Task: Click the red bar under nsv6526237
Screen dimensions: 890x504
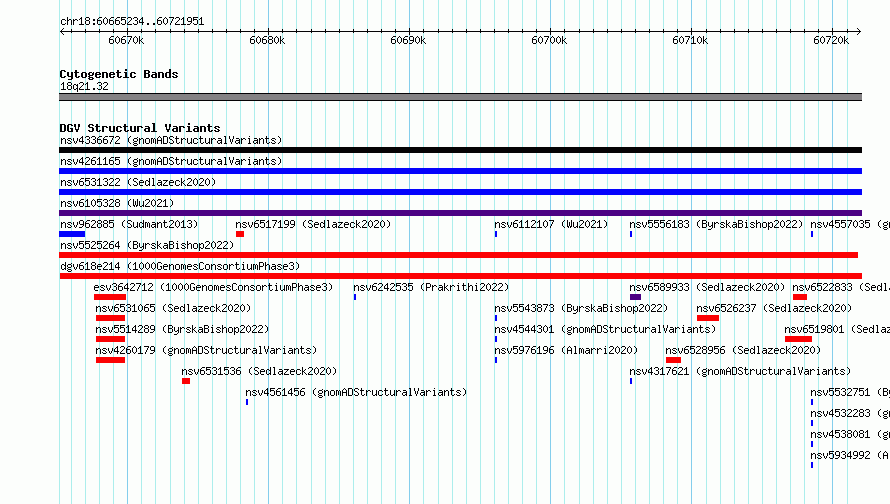Action: click(708, 318)
